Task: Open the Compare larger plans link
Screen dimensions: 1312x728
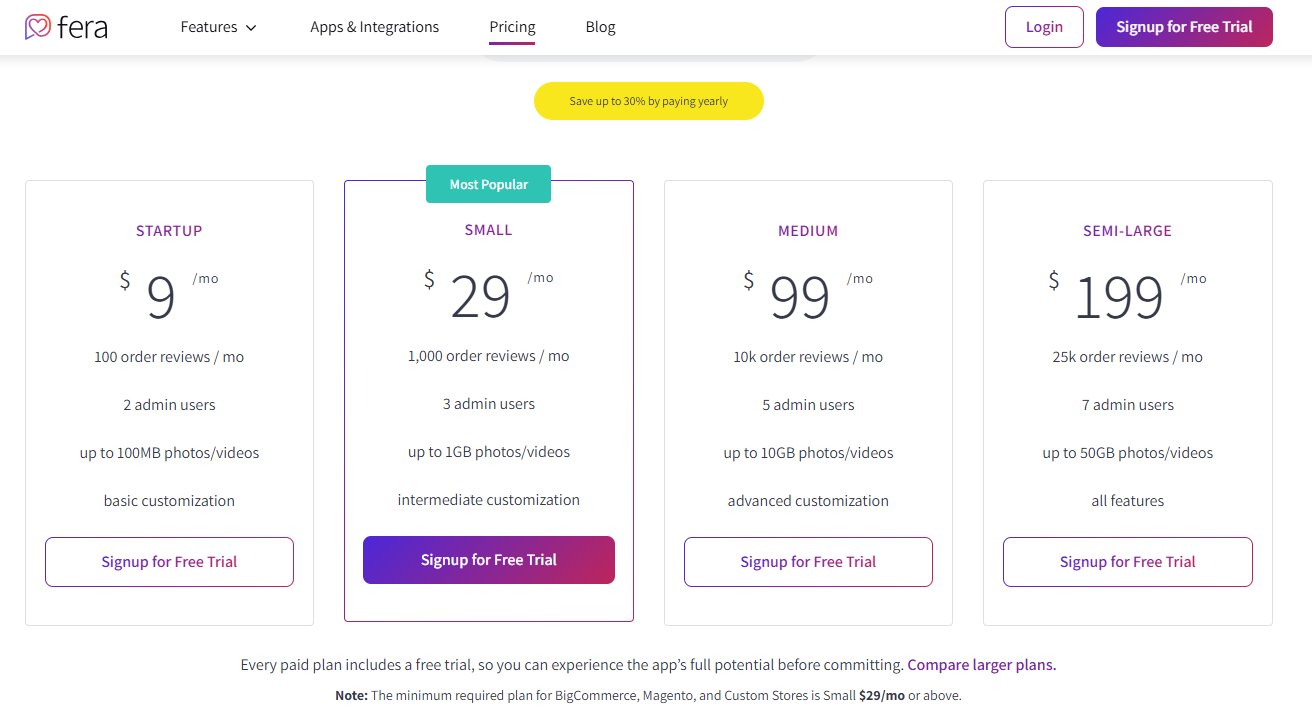Action: click(981, 664)
